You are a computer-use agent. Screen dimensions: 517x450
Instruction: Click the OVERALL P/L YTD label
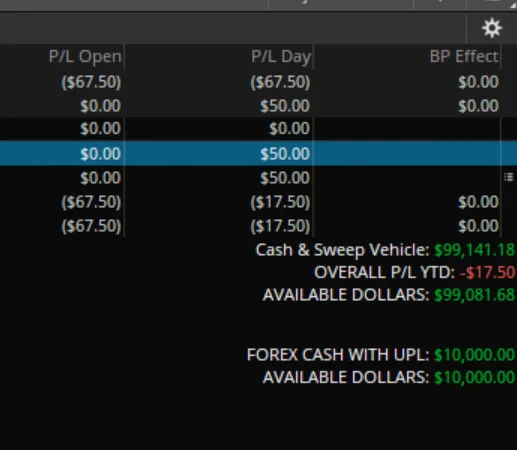(x=384, y=272)
